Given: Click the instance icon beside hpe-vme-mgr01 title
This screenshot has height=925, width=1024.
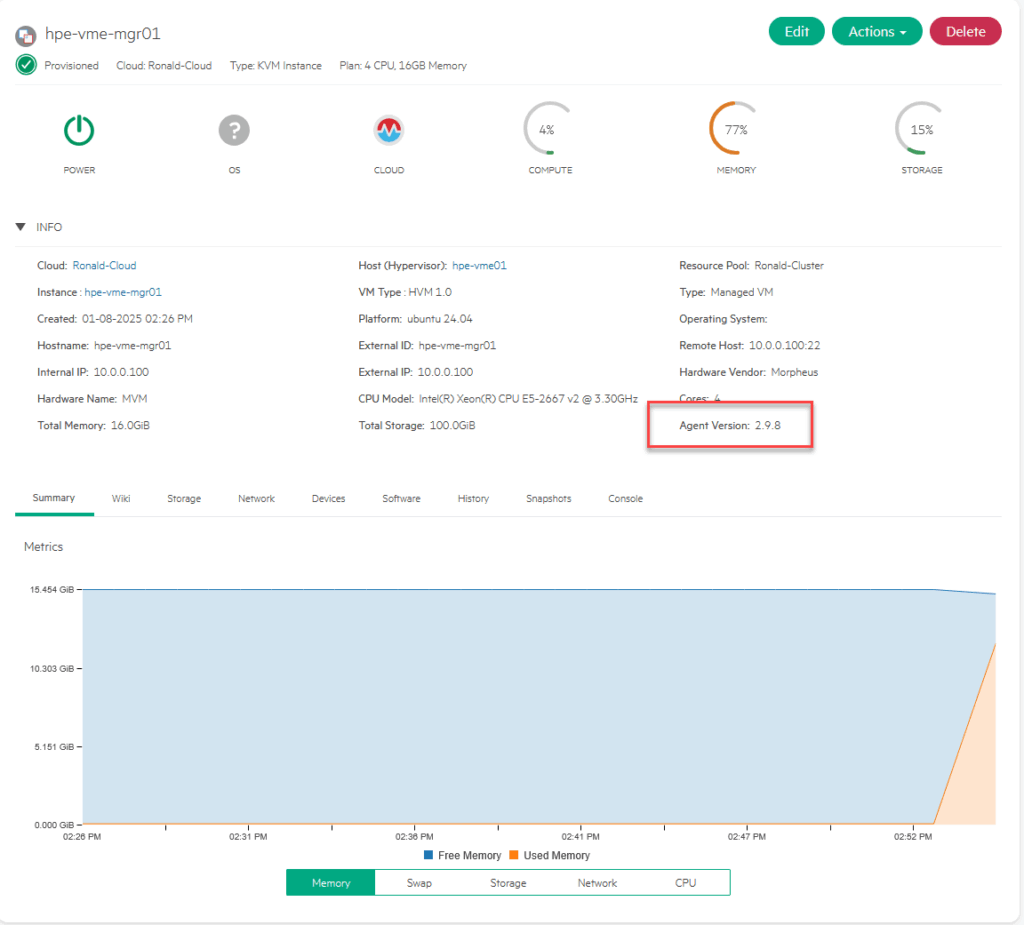Looking at the screenshot, I should point(26,36).
